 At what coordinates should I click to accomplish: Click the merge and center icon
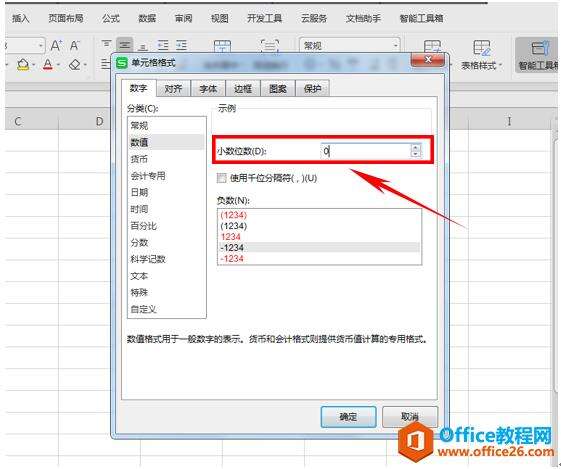(222, 46)
